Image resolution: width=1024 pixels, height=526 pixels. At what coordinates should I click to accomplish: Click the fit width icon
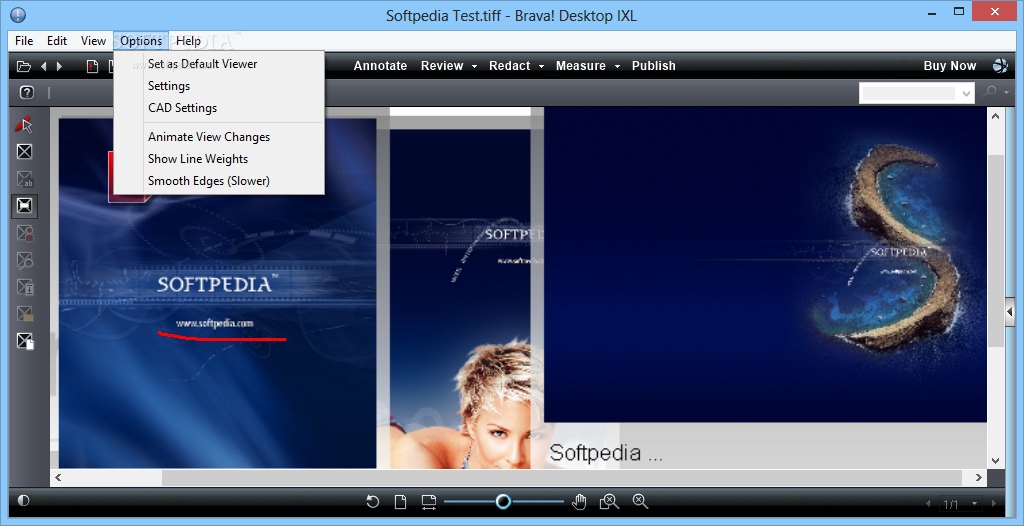click(x=428, y=502)
